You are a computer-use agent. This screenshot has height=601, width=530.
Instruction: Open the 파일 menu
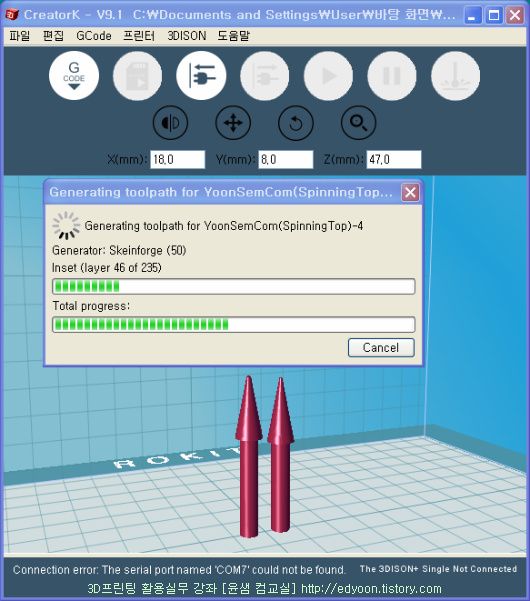point(20,36)
